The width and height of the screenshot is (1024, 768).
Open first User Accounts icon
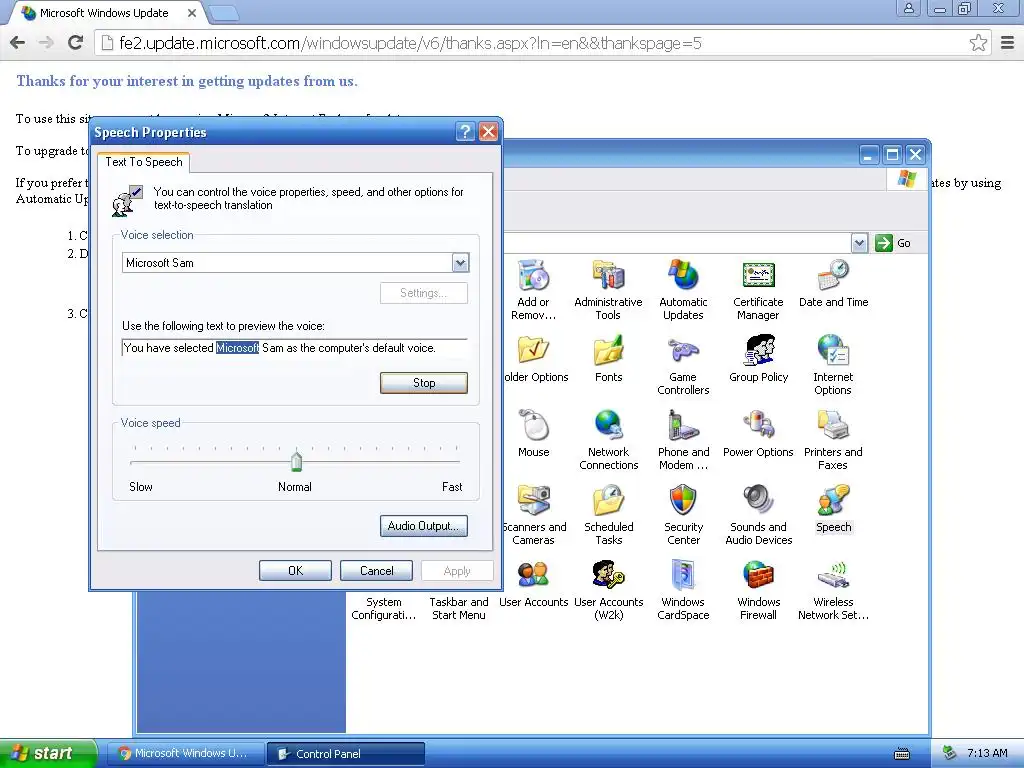(534, 584)
